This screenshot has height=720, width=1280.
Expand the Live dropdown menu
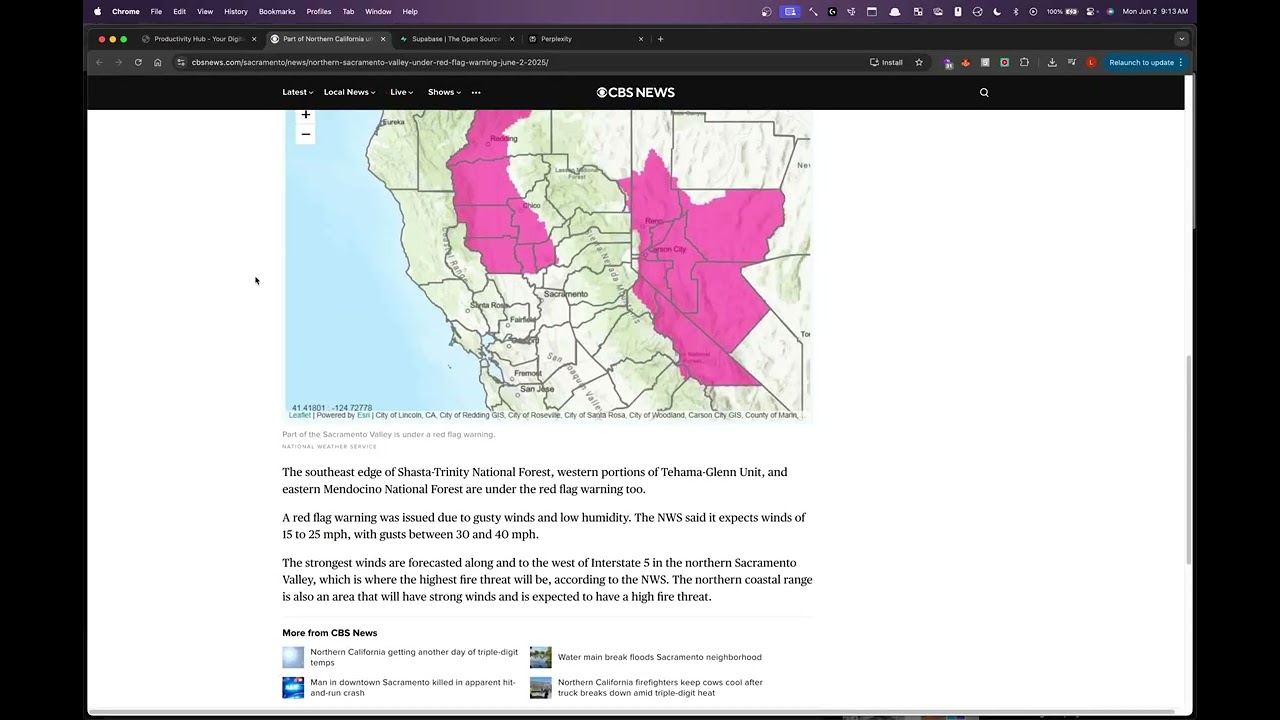401,92
